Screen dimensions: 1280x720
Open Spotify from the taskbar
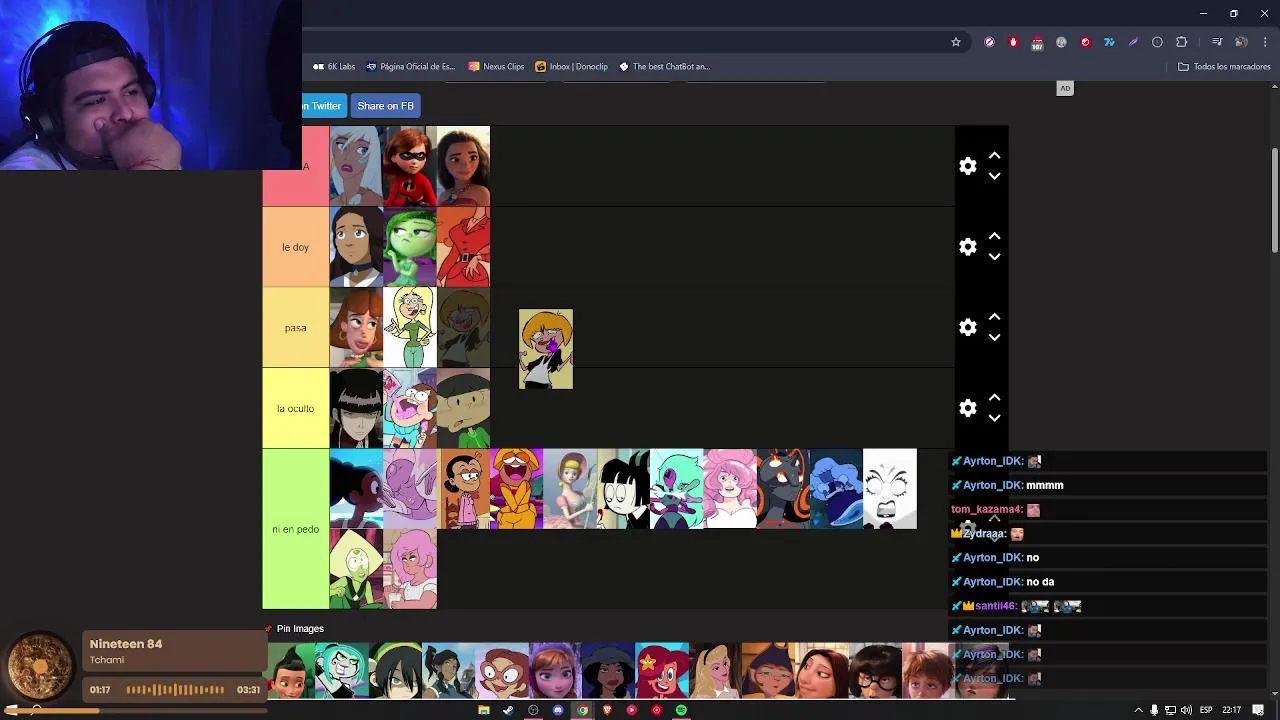[x=681, y=710]
